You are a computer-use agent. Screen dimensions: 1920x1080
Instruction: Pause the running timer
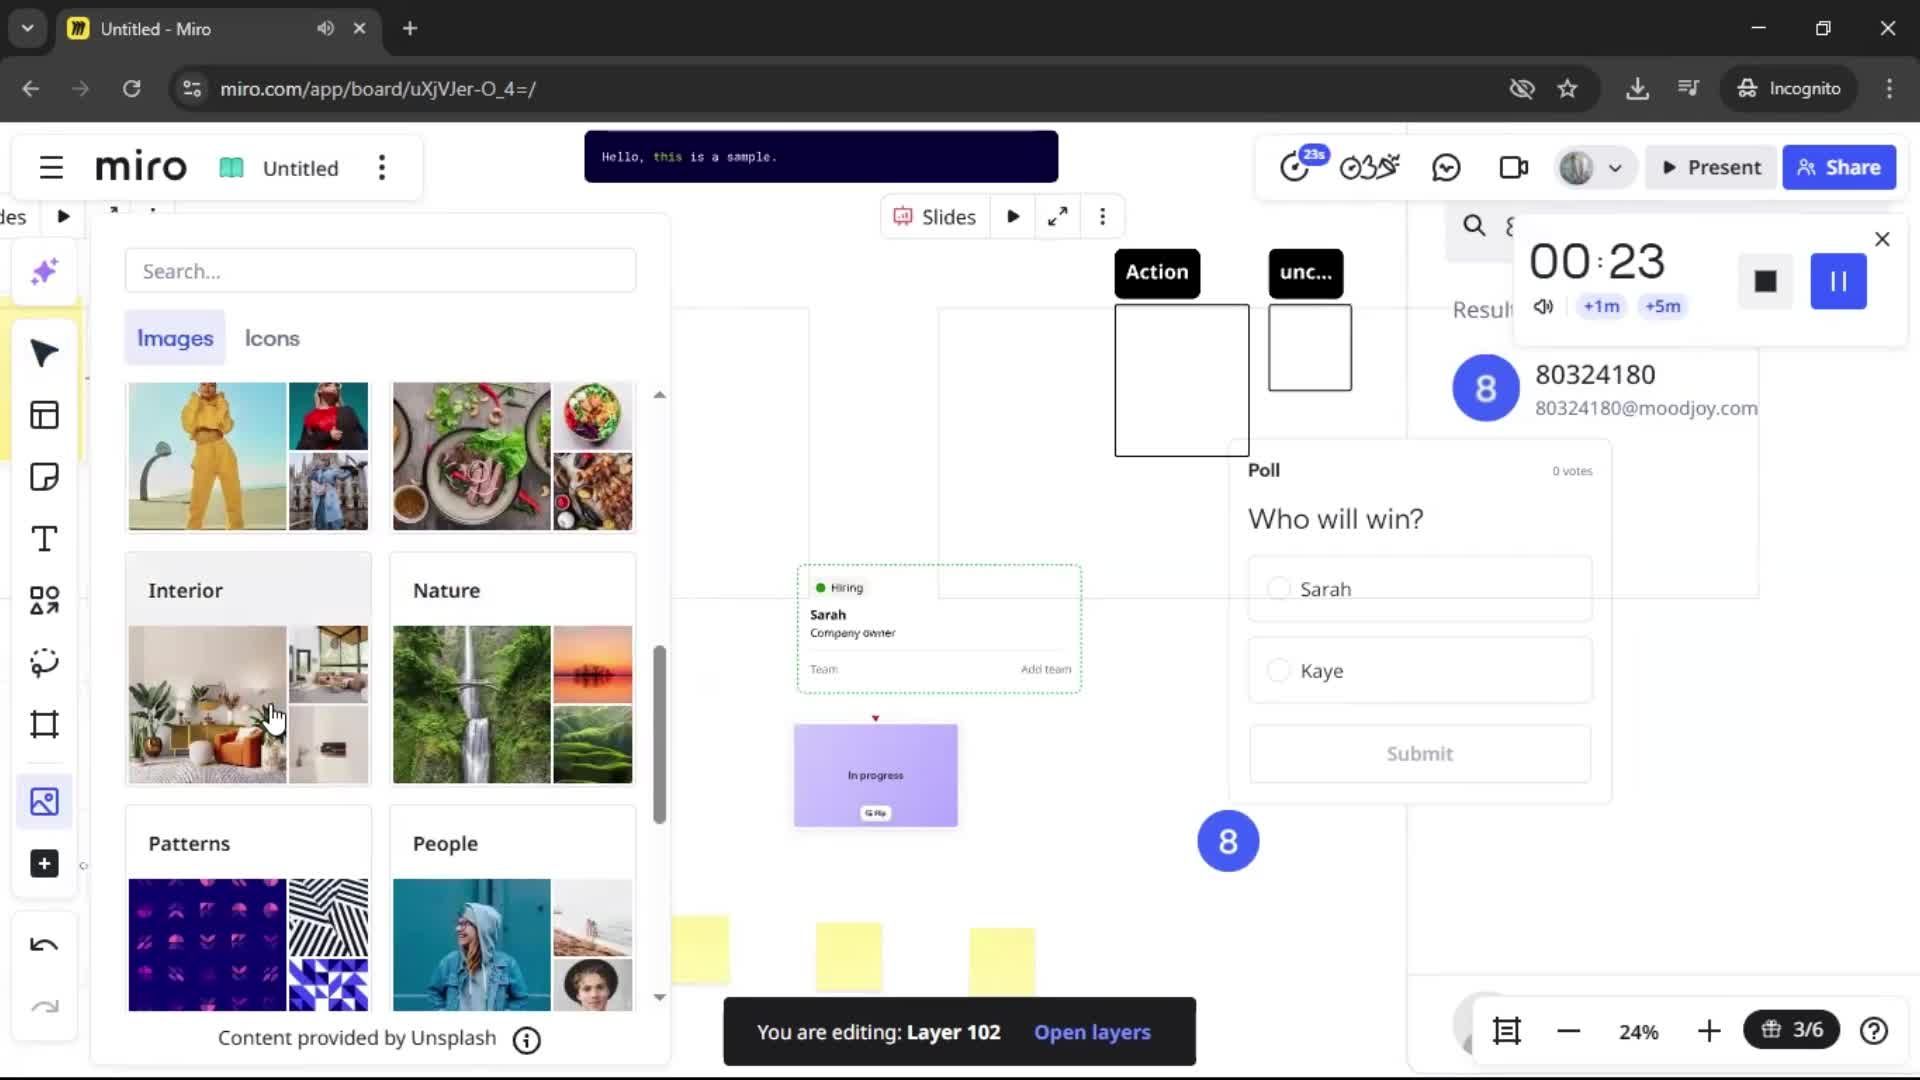point(1838,281)
